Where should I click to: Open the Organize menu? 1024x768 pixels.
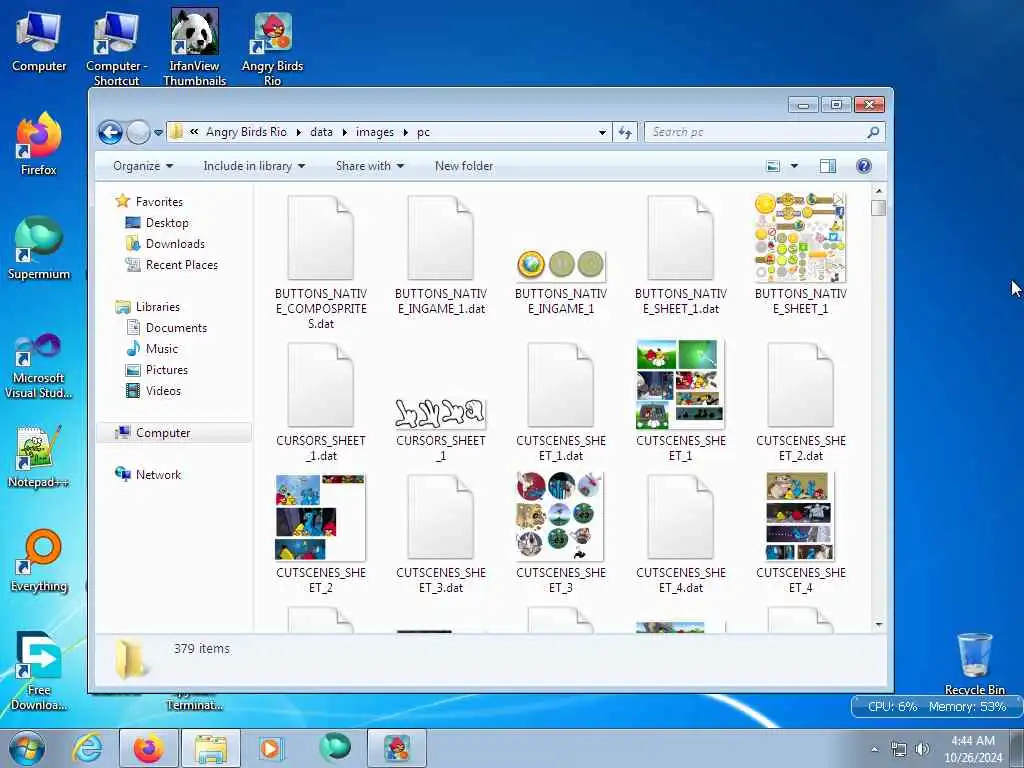coord(143,166)
